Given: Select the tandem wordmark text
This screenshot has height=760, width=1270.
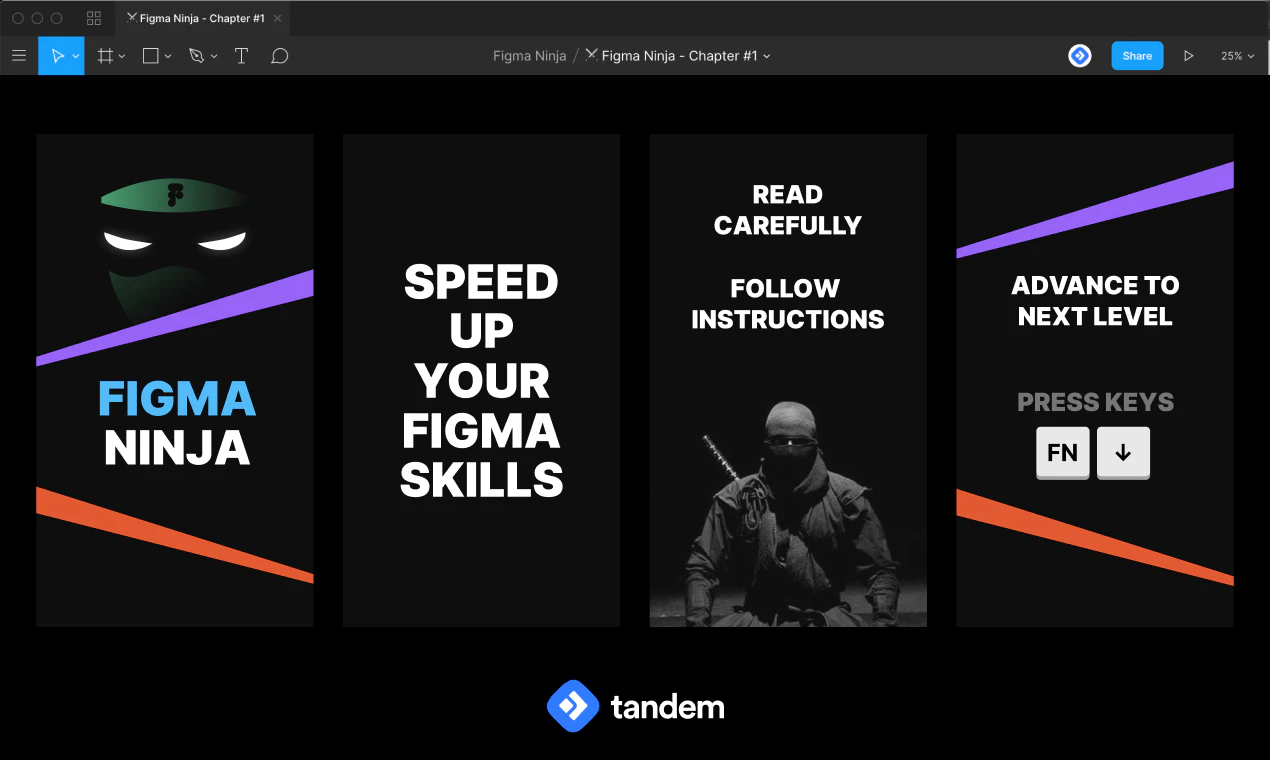Looking at the screenshot, I should point(667,708).
